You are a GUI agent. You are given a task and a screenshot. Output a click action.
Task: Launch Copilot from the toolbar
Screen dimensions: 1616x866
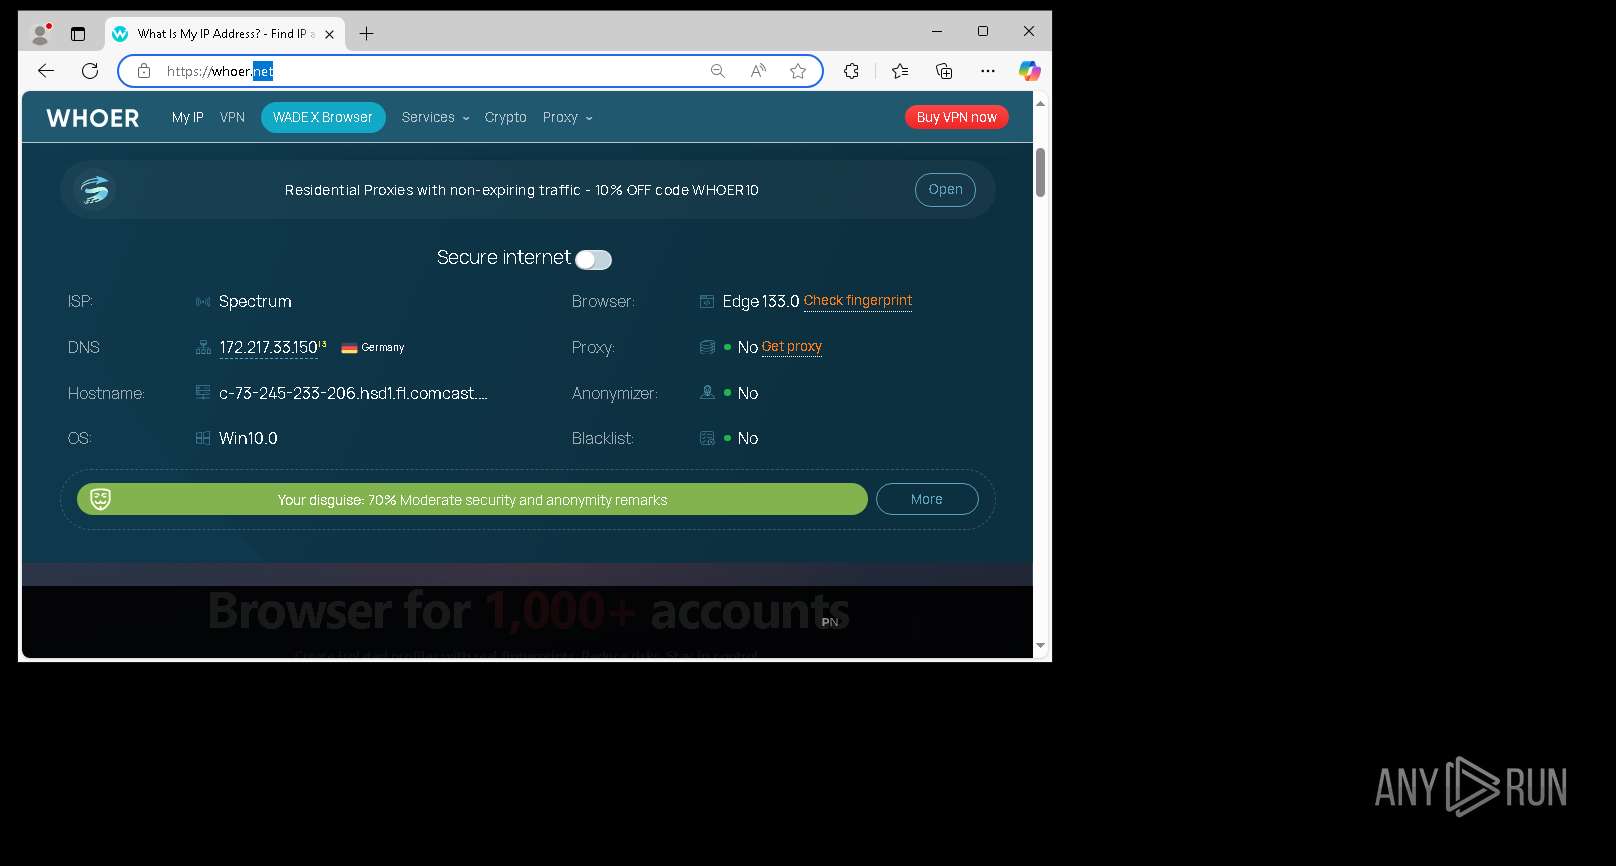point(1029,71)
